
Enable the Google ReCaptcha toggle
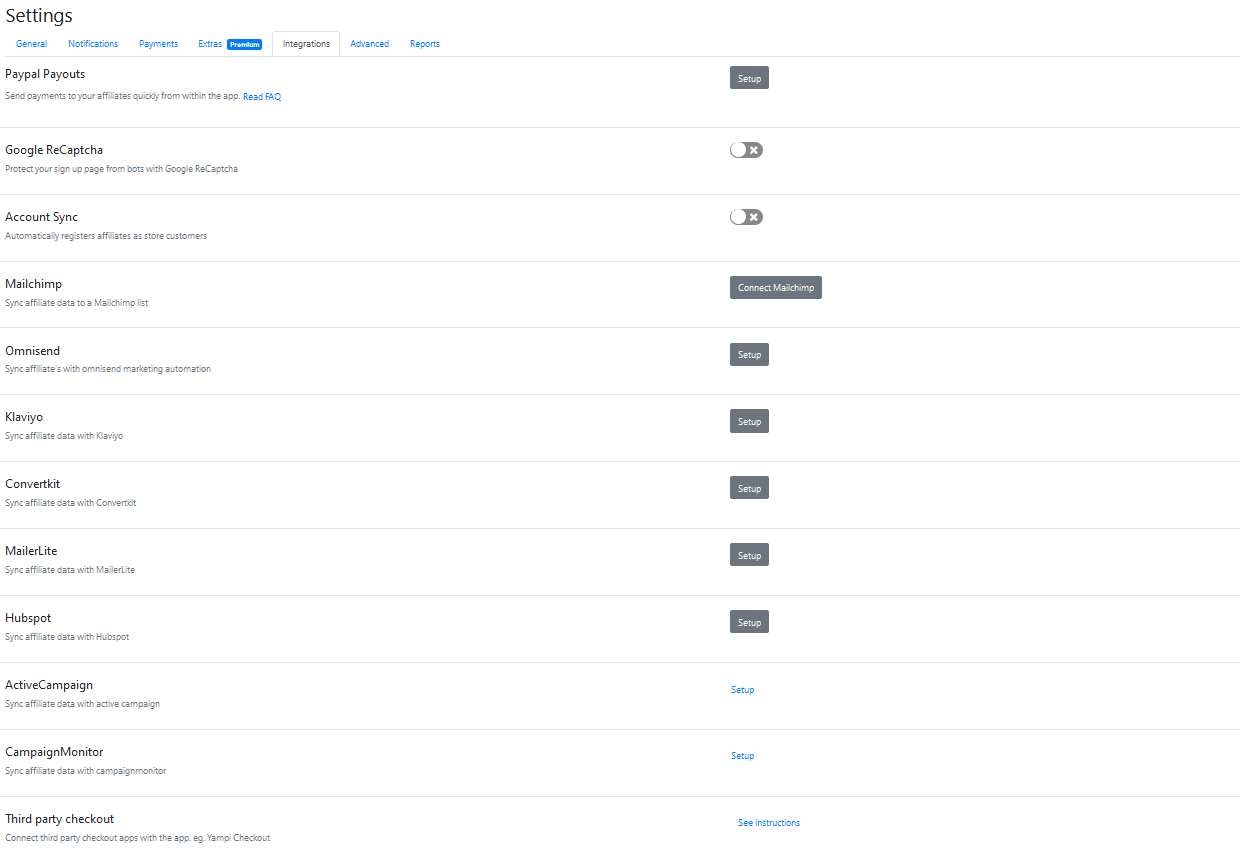click(746, 150)
